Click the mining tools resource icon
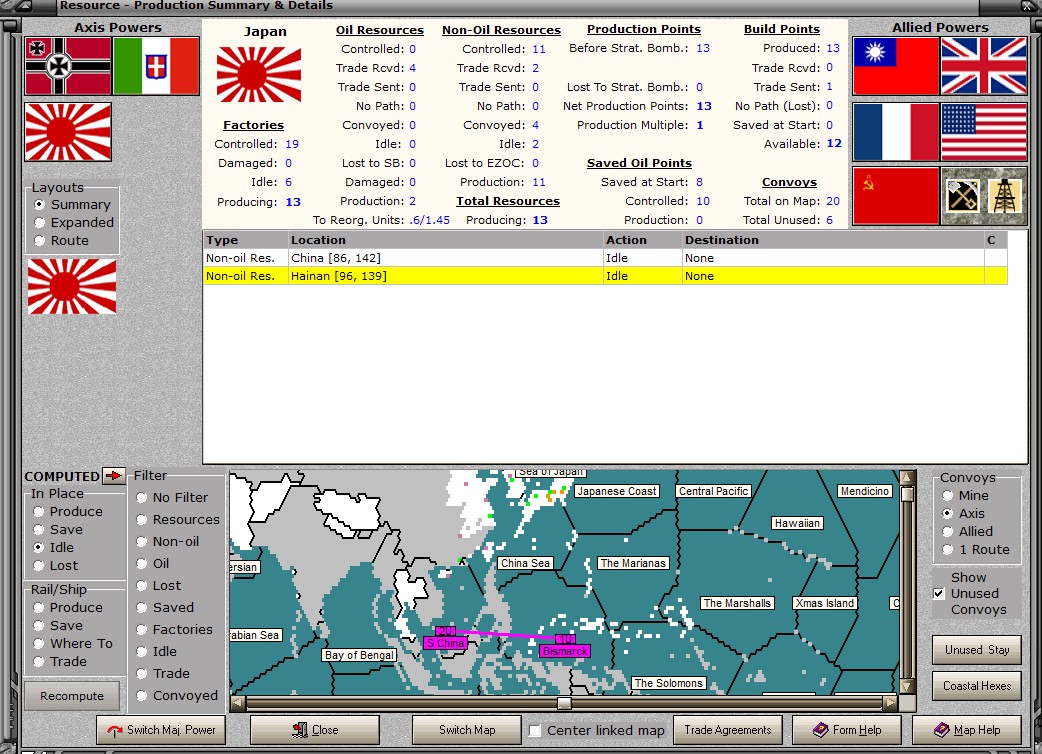1042x754 pixels. point(962,196)
